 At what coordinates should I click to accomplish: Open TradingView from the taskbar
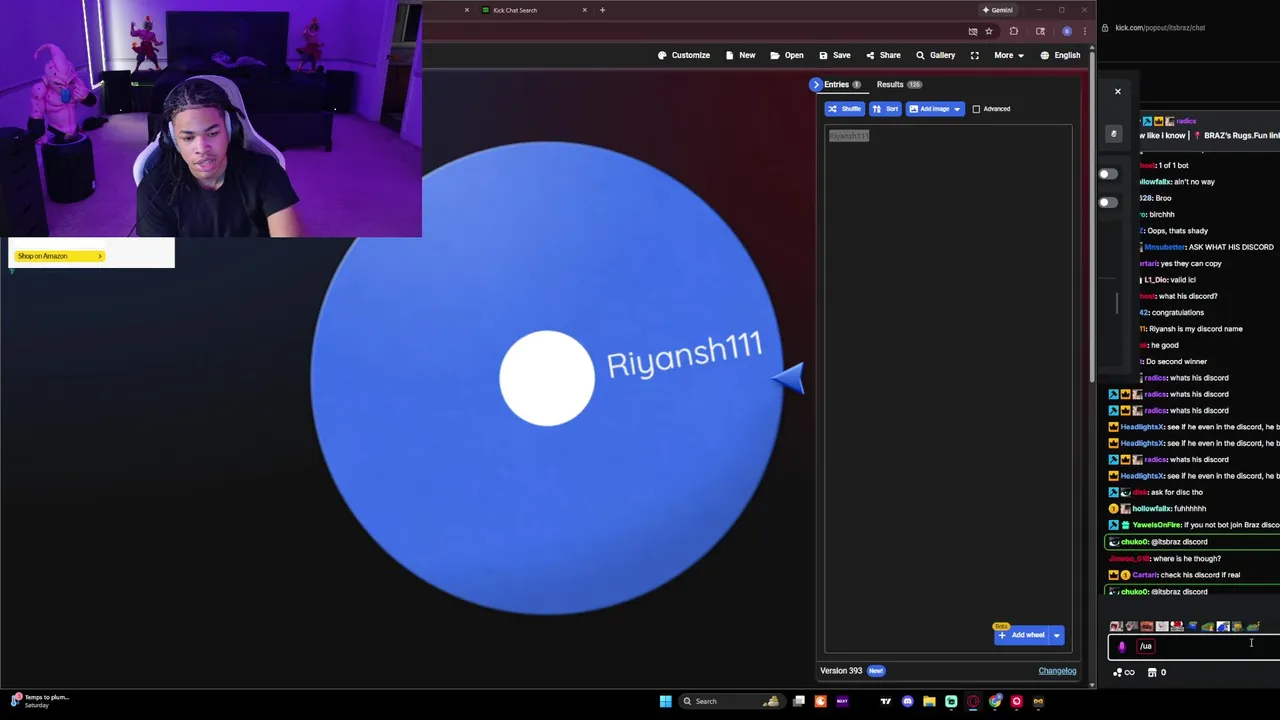885,701
